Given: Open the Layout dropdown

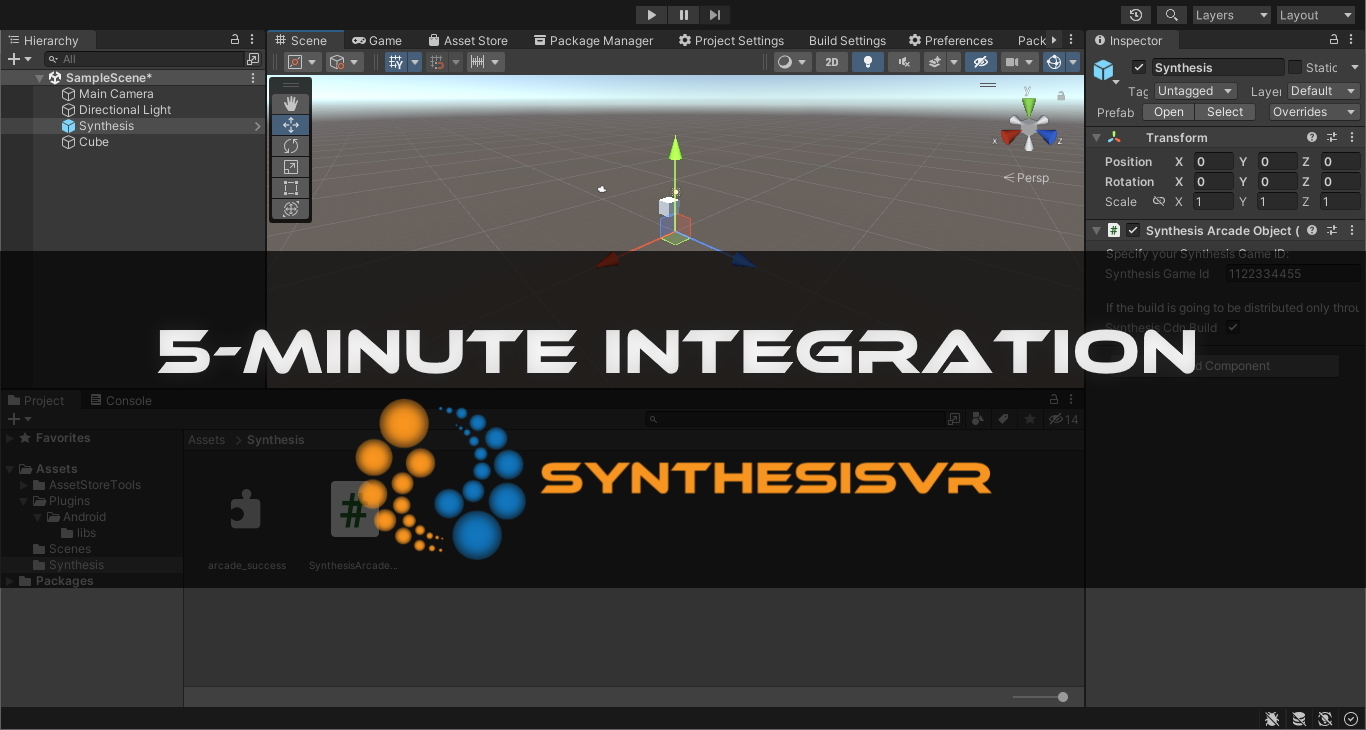Looking at the screenshot, I should (x=1315, y=15).
